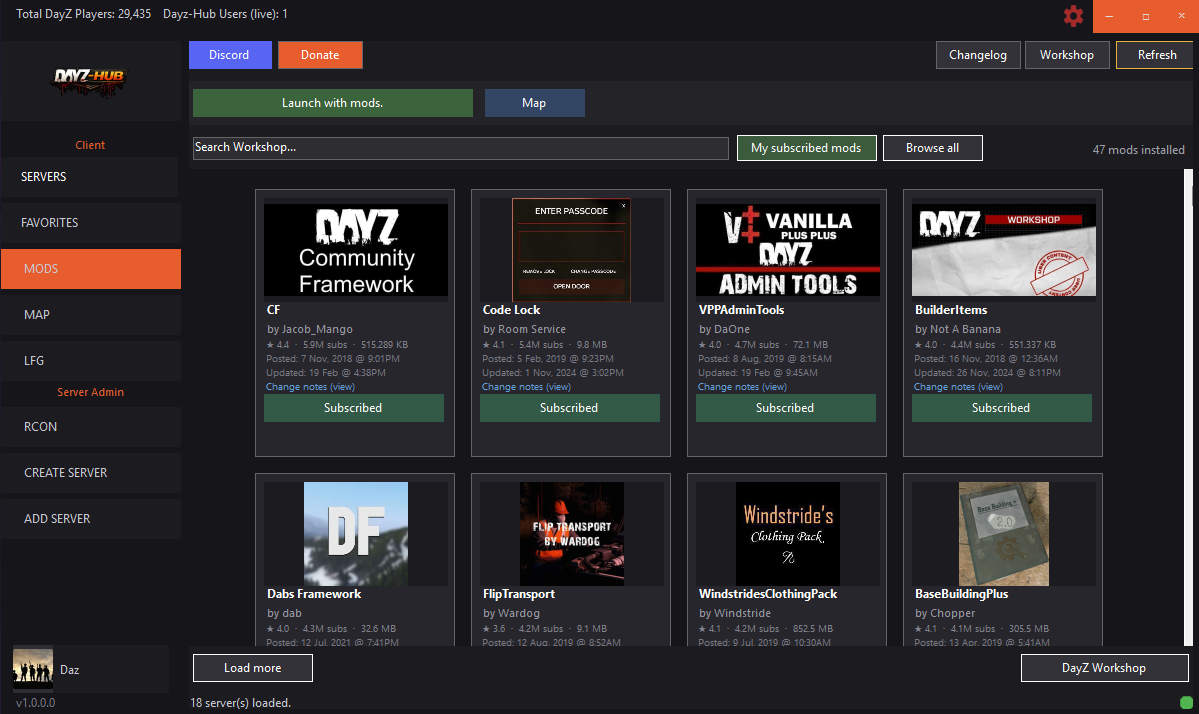Load more workshop mods
Screen dimensions: 1199x714
[x=252, y=667]
